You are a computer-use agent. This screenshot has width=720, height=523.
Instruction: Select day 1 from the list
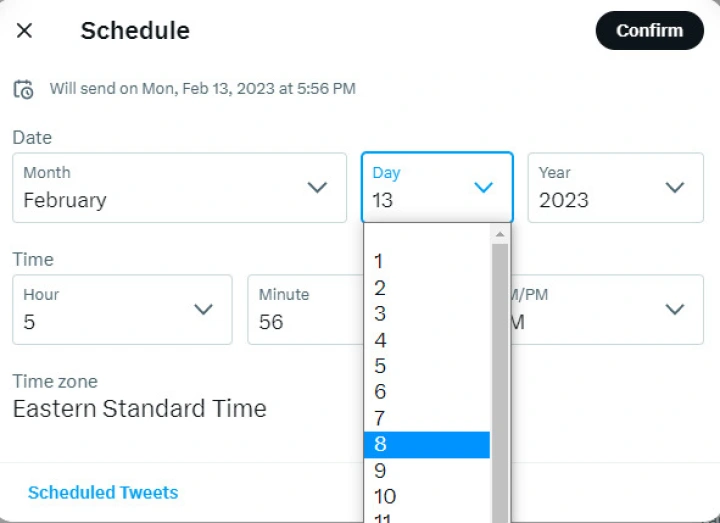tap(427, 262)
